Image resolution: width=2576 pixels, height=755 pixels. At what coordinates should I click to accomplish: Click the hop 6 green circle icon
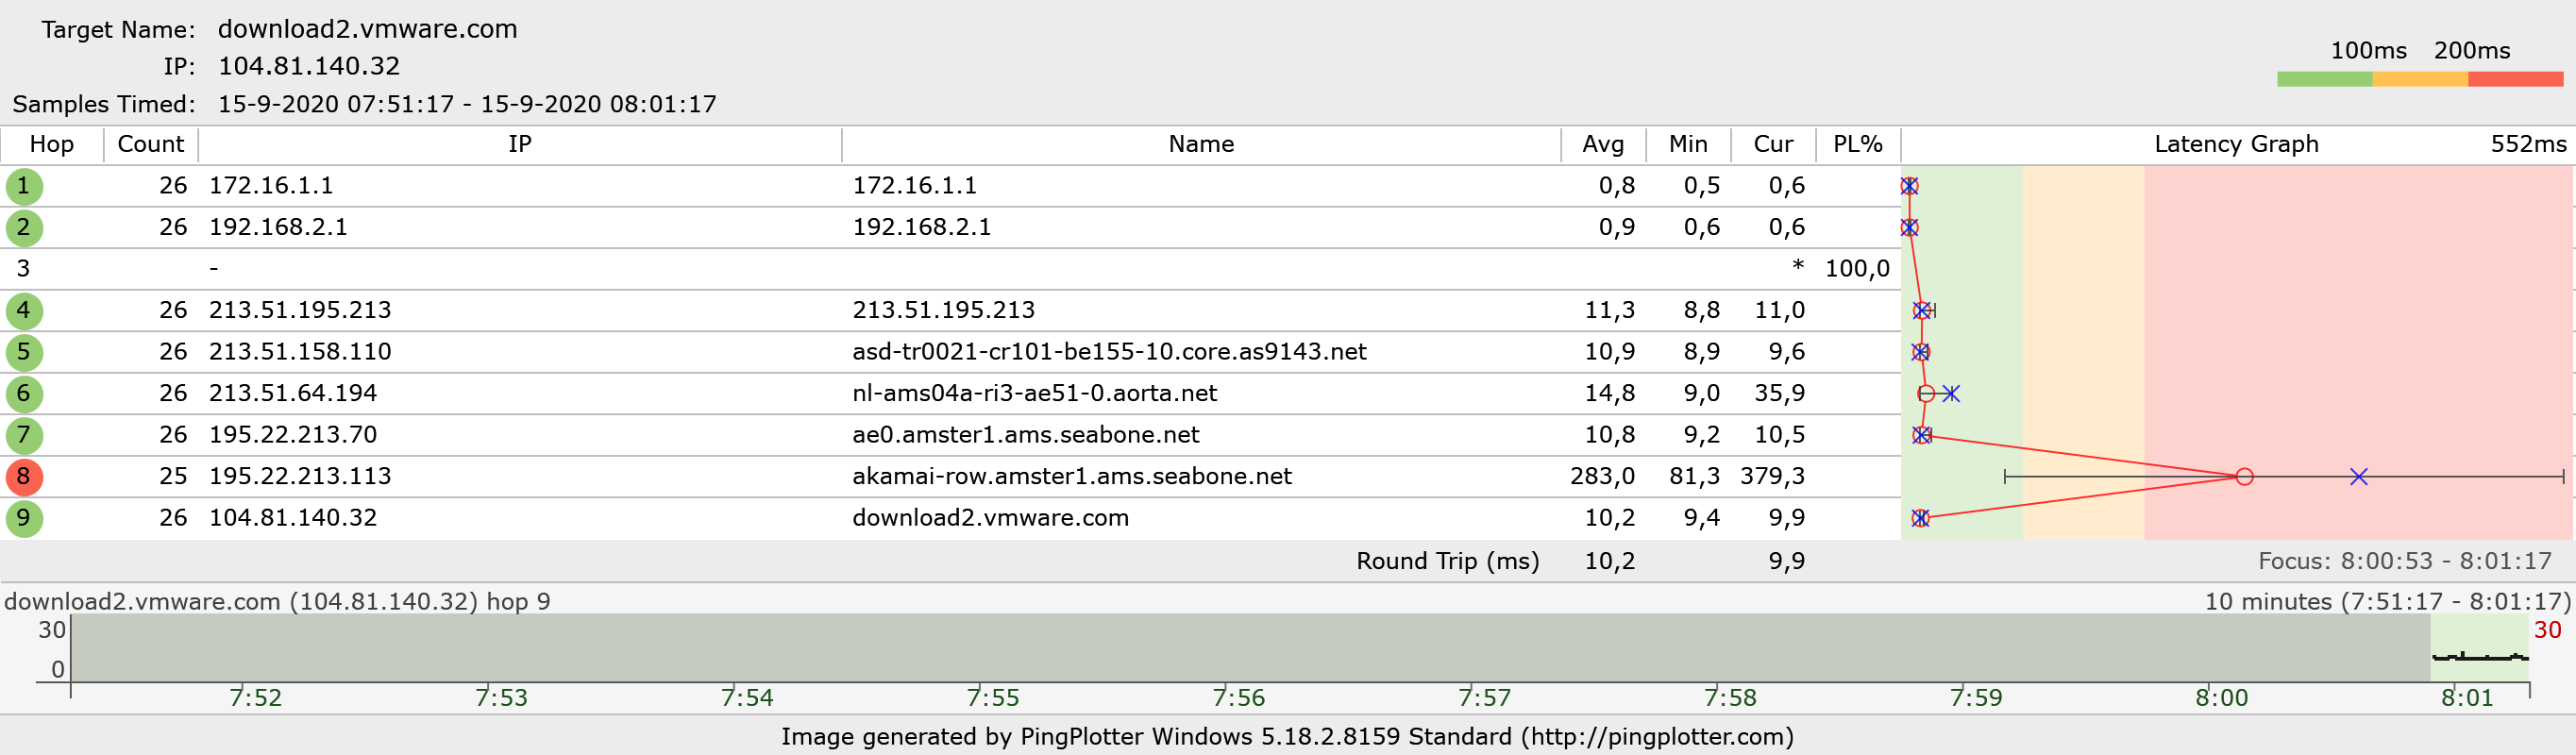24,394
